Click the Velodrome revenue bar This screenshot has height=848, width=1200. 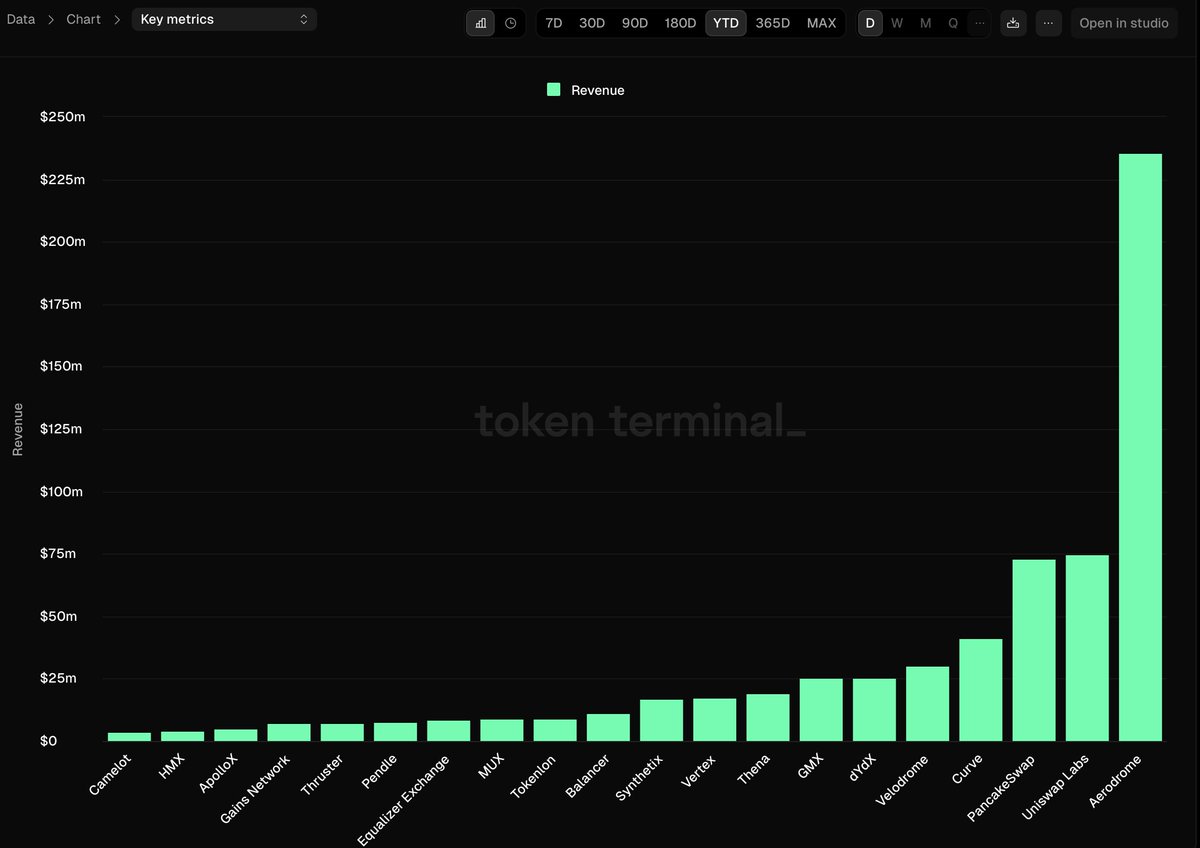(928, 704)
